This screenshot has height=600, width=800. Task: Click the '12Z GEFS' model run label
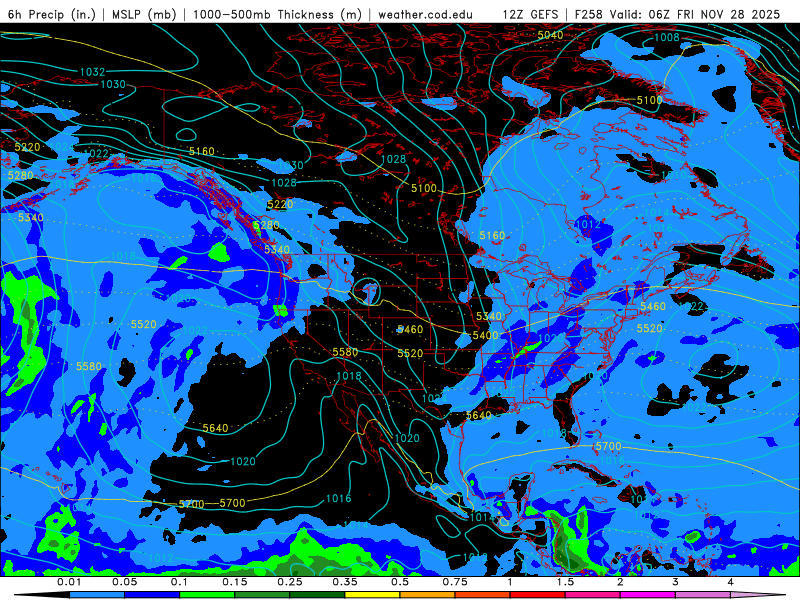(x=531, y=14)
